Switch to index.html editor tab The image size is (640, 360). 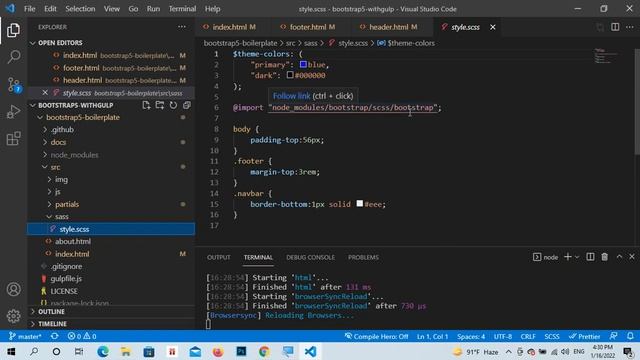(x=229, y=27)
